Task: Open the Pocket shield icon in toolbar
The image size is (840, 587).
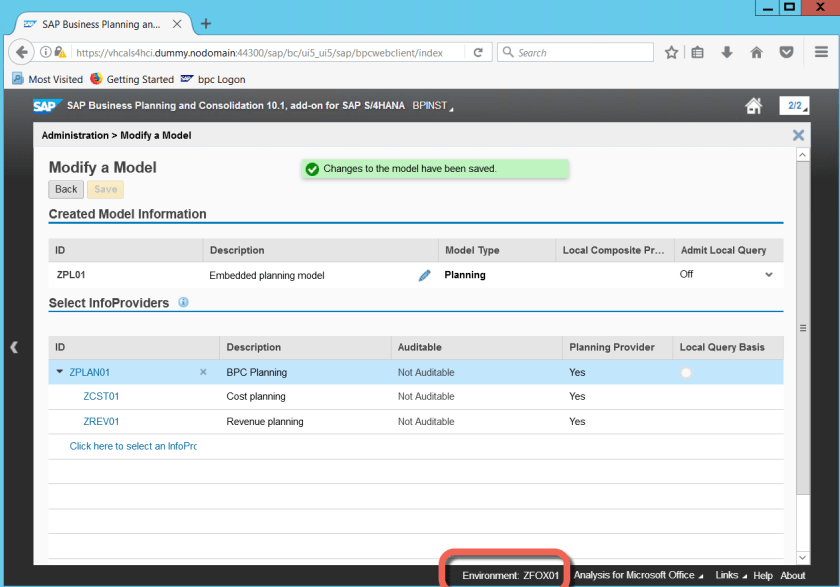Action: pyautogui.click(x=787, y=52)
